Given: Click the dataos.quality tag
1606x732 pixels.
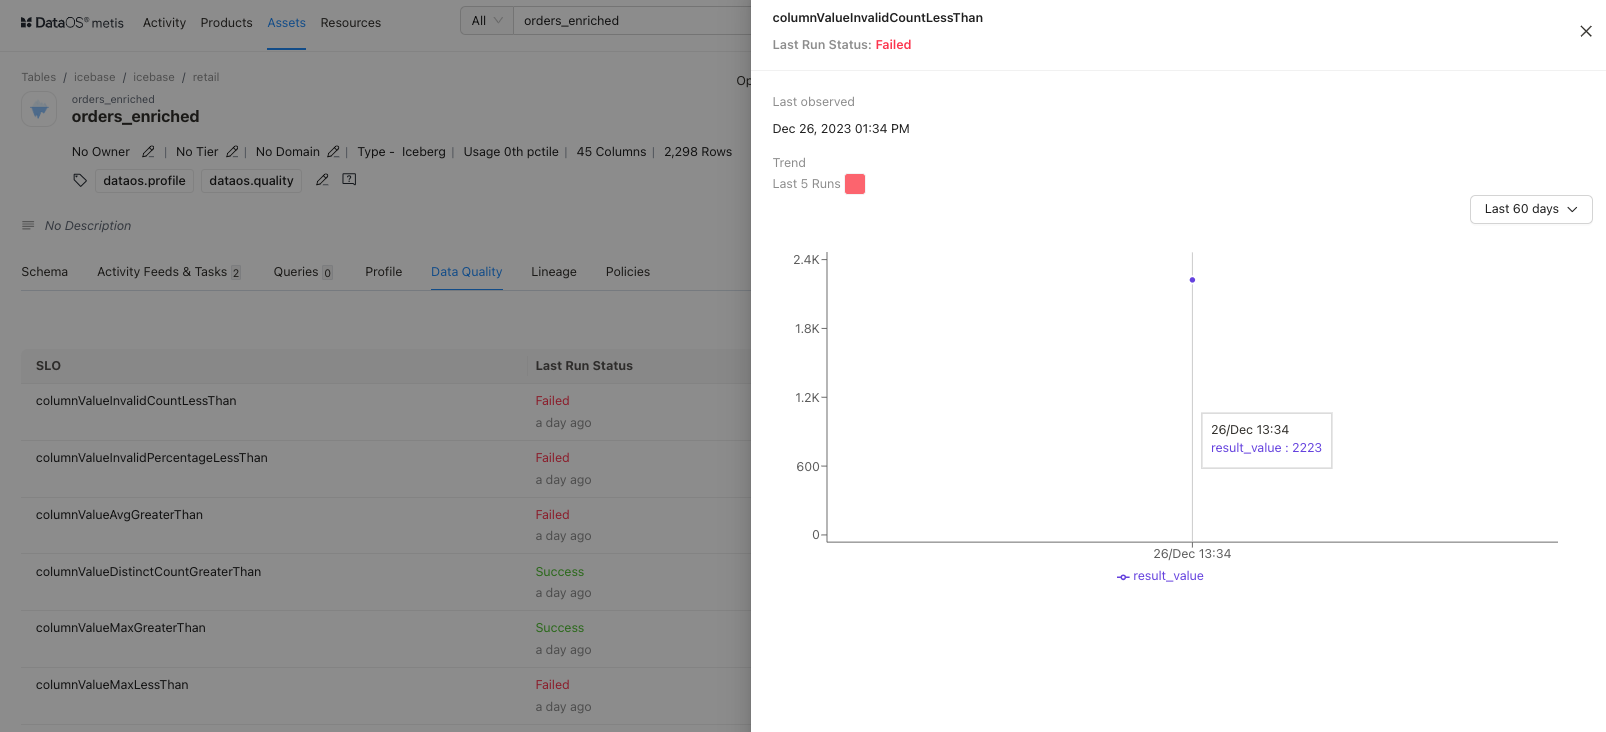Looking at the screenshot, I should (x=251, y=181).
